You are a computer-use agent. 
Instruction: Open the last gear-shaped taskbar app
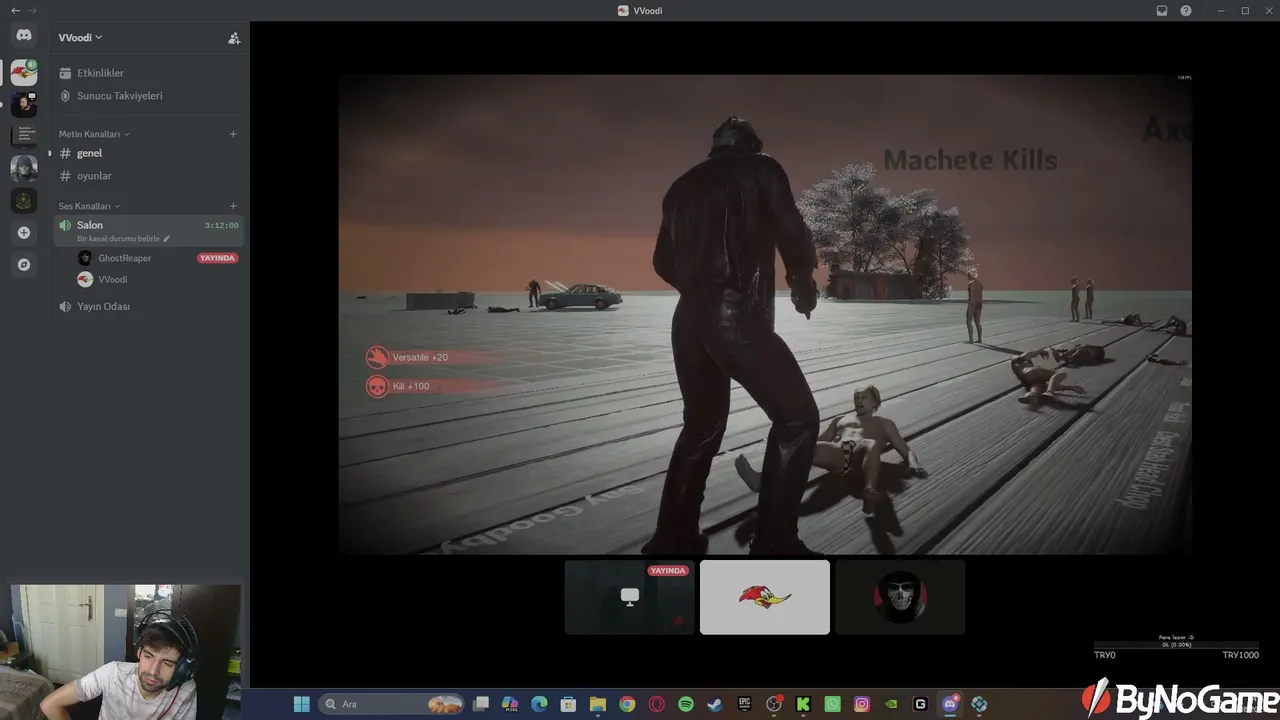(x=979, y=704)
